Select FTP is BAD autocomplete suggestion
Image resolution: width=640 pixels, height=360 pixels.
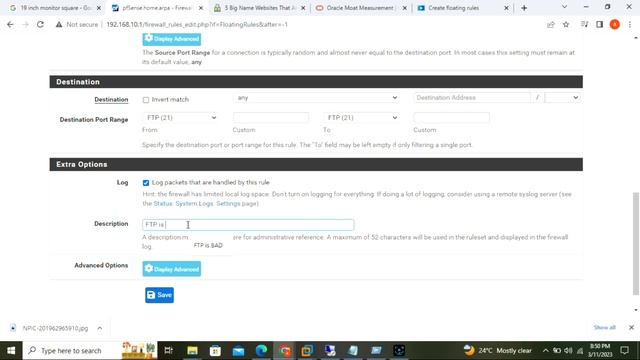(208, 245)
